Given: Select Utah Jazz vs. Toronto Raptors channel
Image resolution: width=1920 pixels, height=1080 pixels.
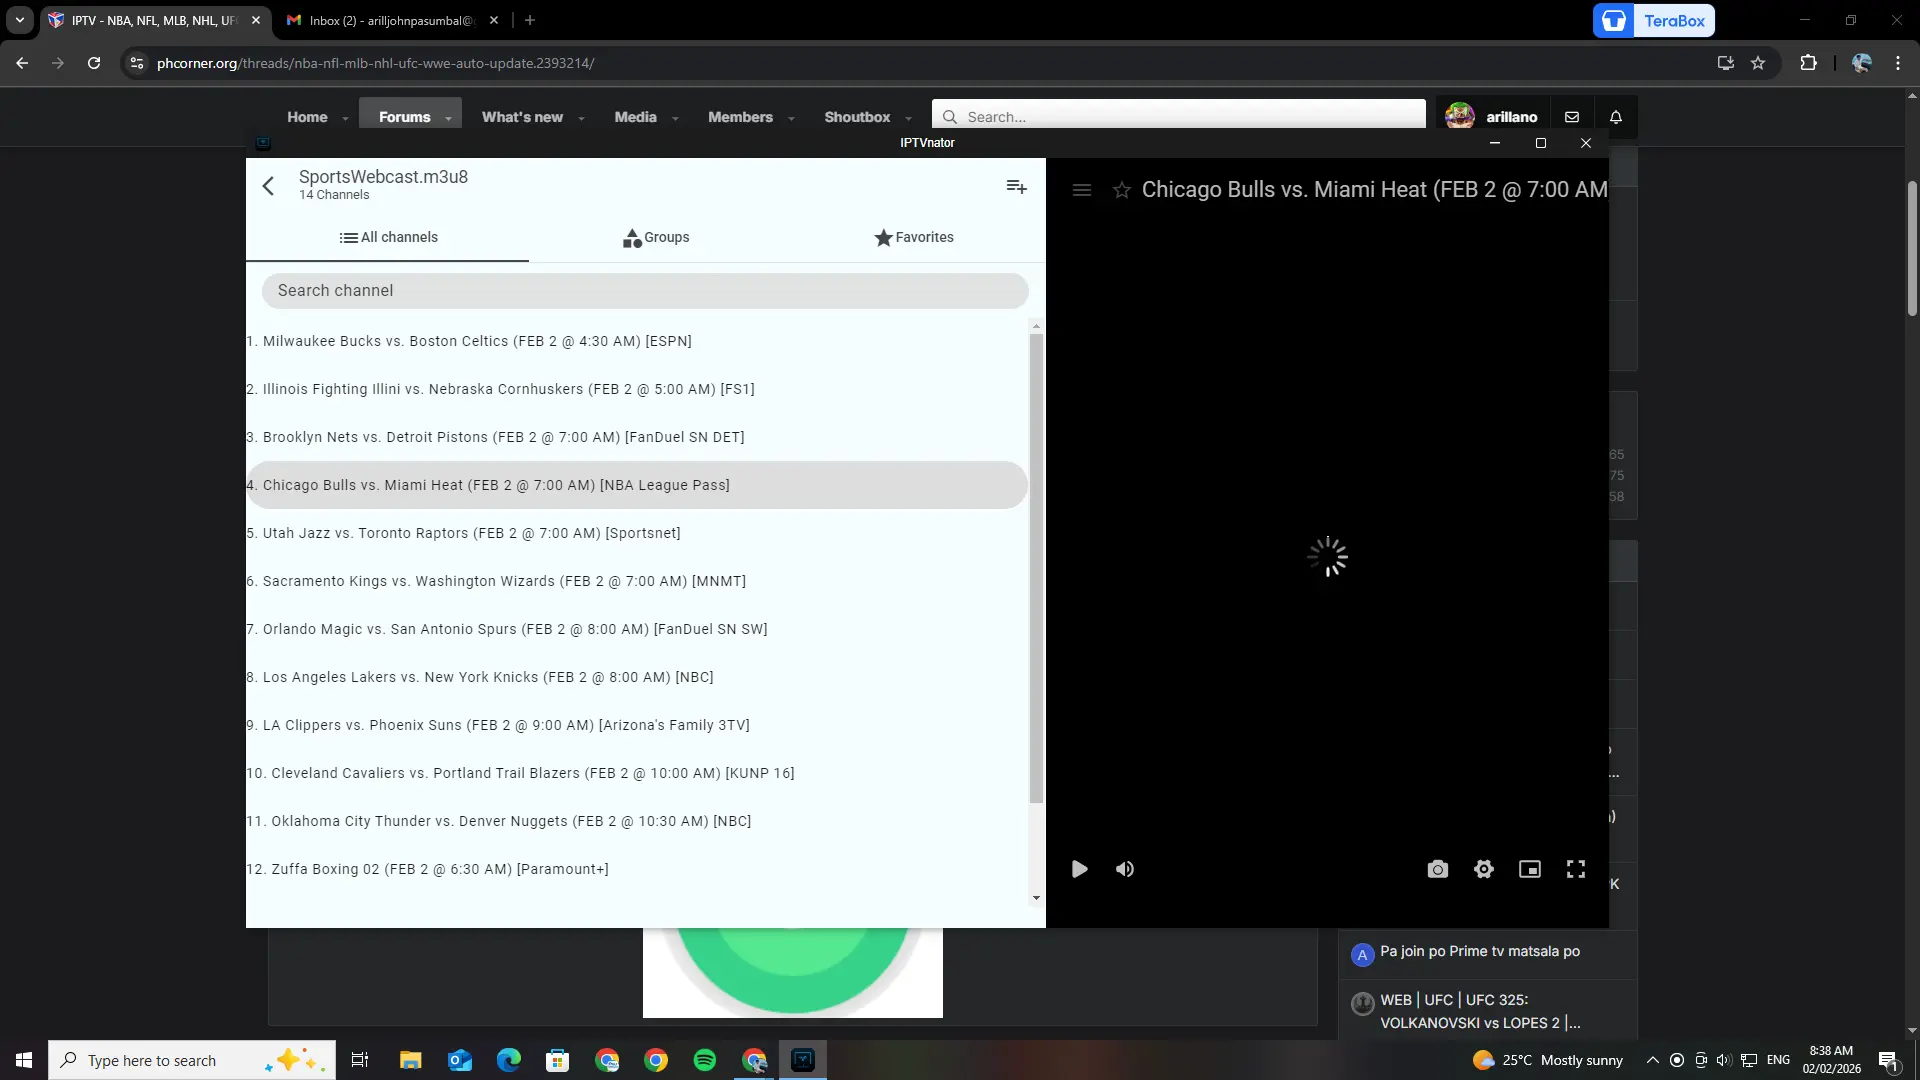Looking at the screenshot, I should (x=637, y=533).
